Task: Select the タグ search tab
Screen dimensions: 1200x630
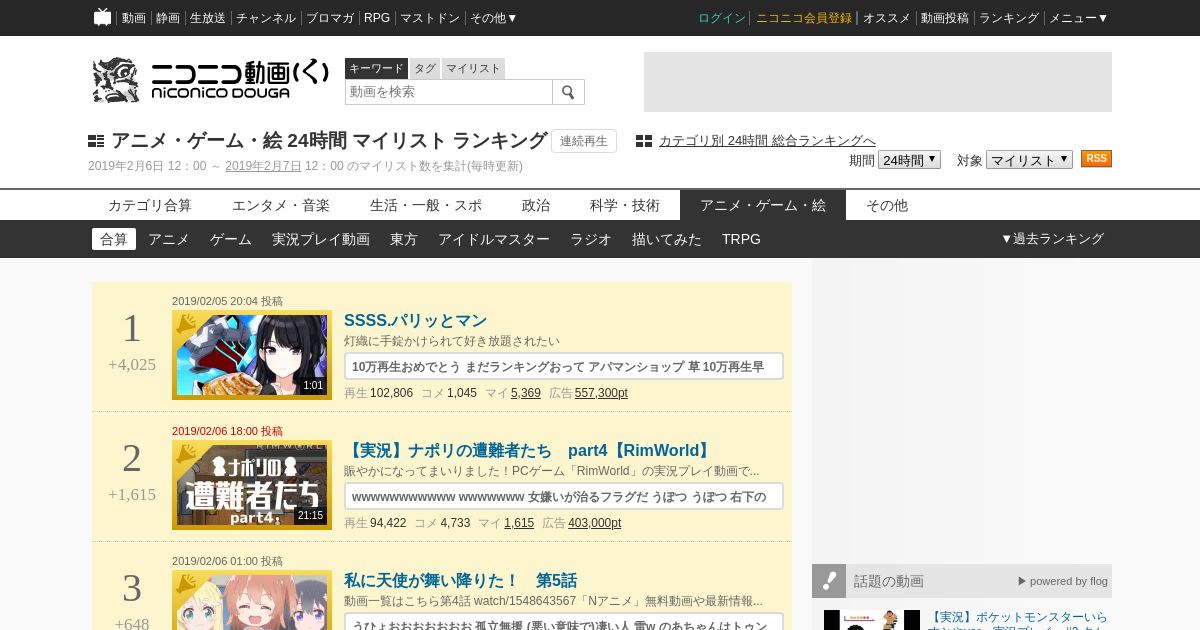Action: (x=425, y=68)
